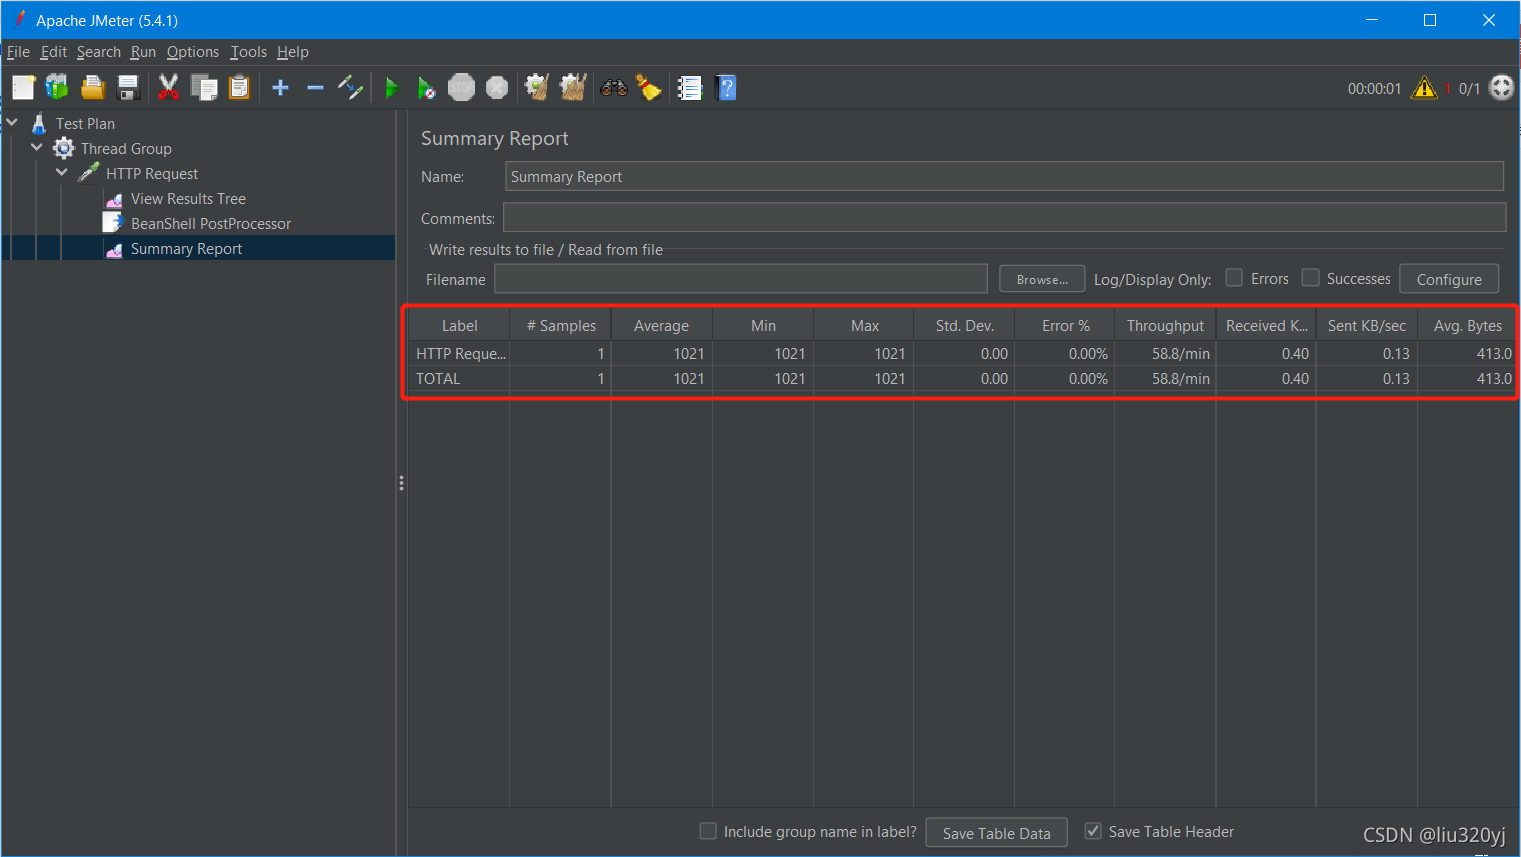Image resolution: width=1521 pixels, height=857 pixels.
Task: Select Summary Report in the tree
Action: (x=186, y=248)
